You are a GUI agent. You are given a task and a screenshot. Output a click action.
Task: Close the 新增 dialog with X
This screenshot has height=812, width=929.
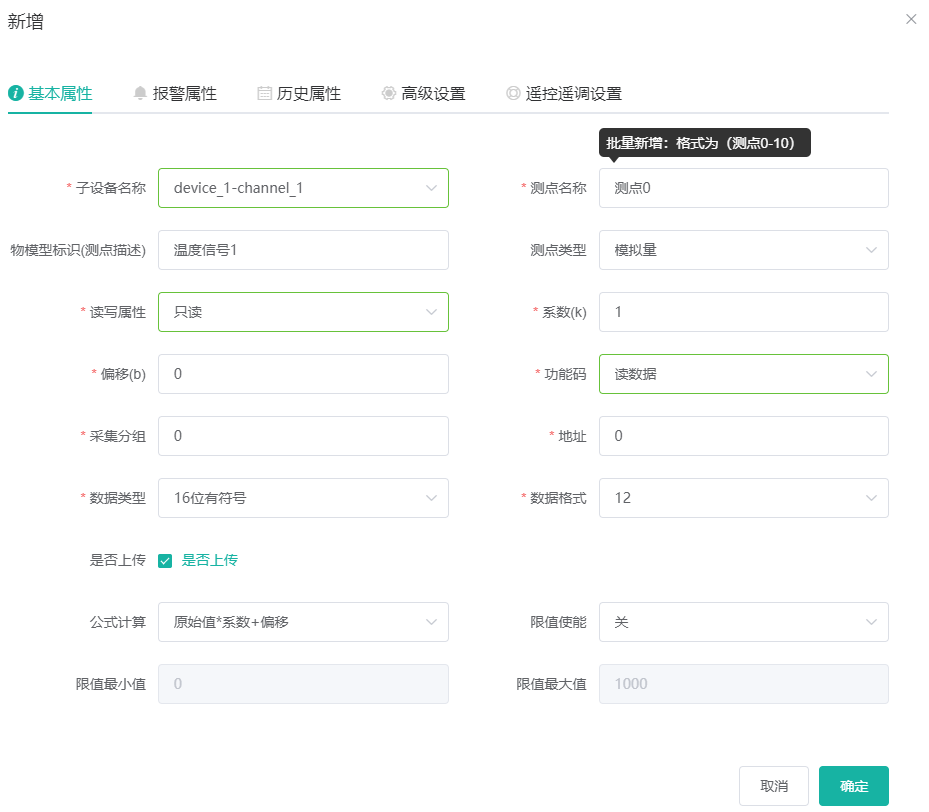coord(911,19)
